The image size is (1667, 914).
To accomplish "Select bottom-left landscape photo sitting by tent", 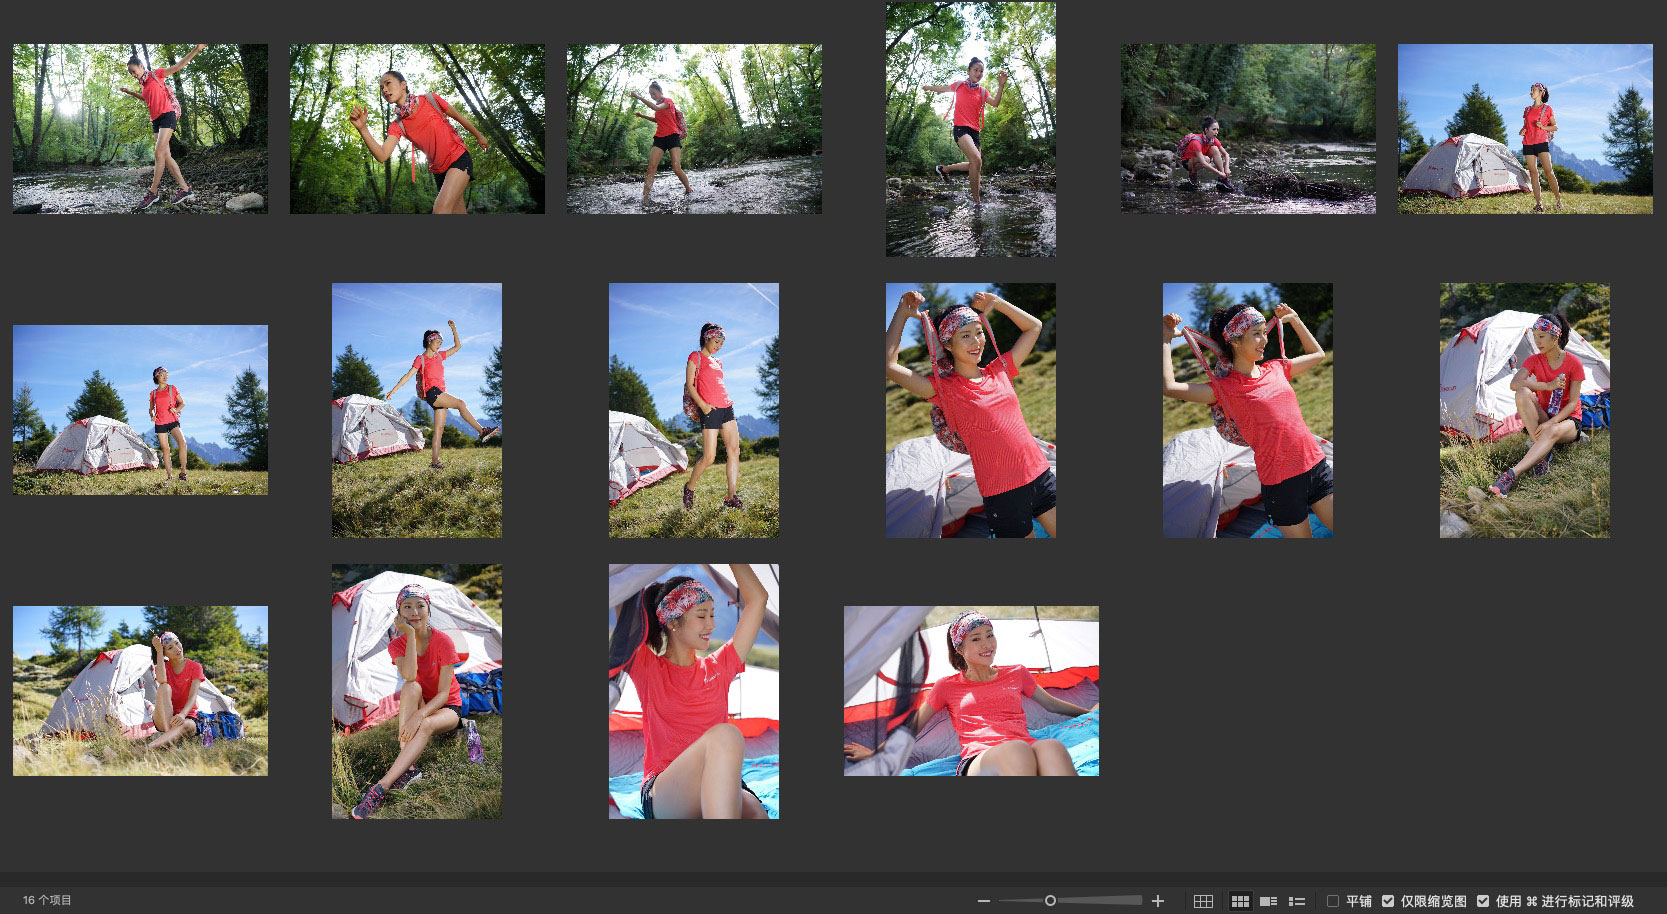I will pyautogui.click(x=140, y=690).
